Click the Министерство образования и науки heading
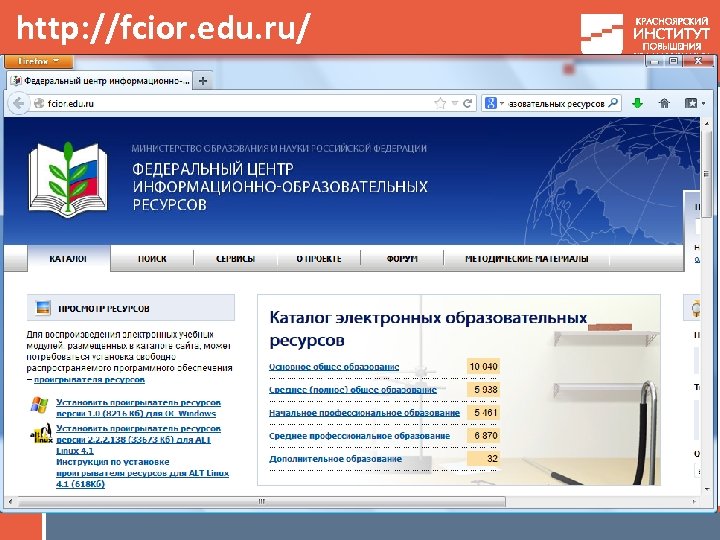This screenshot has width=720, height=540. coord(279,148)
